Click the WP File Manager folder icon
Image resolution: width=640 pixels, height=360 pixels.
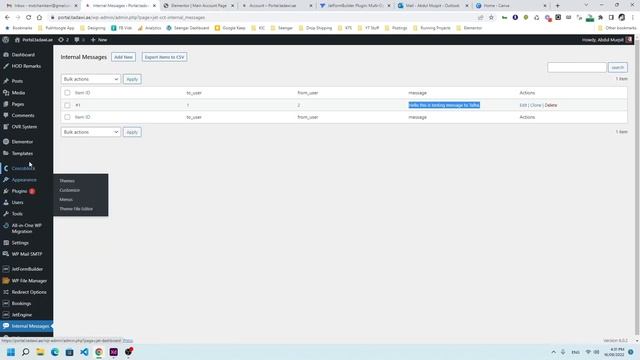click(6, 281)
